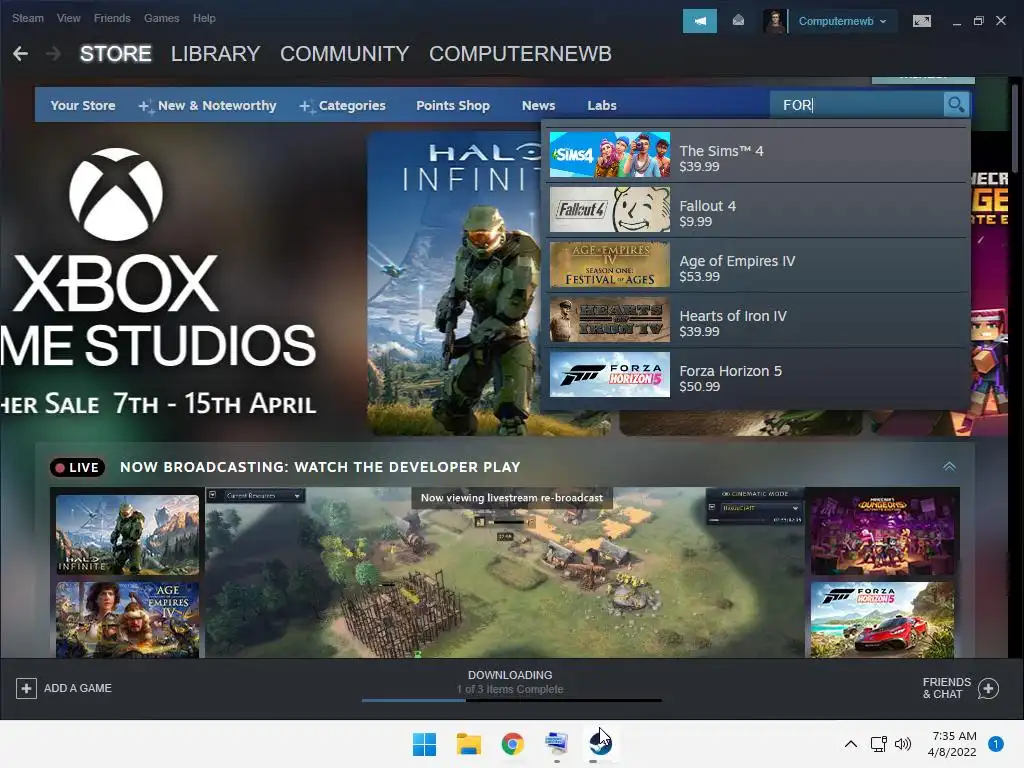This screenshot has height=768, width=1024.
Task: Click the store search magnifier button
Action: pyautogui.click(x=956, y=104)
